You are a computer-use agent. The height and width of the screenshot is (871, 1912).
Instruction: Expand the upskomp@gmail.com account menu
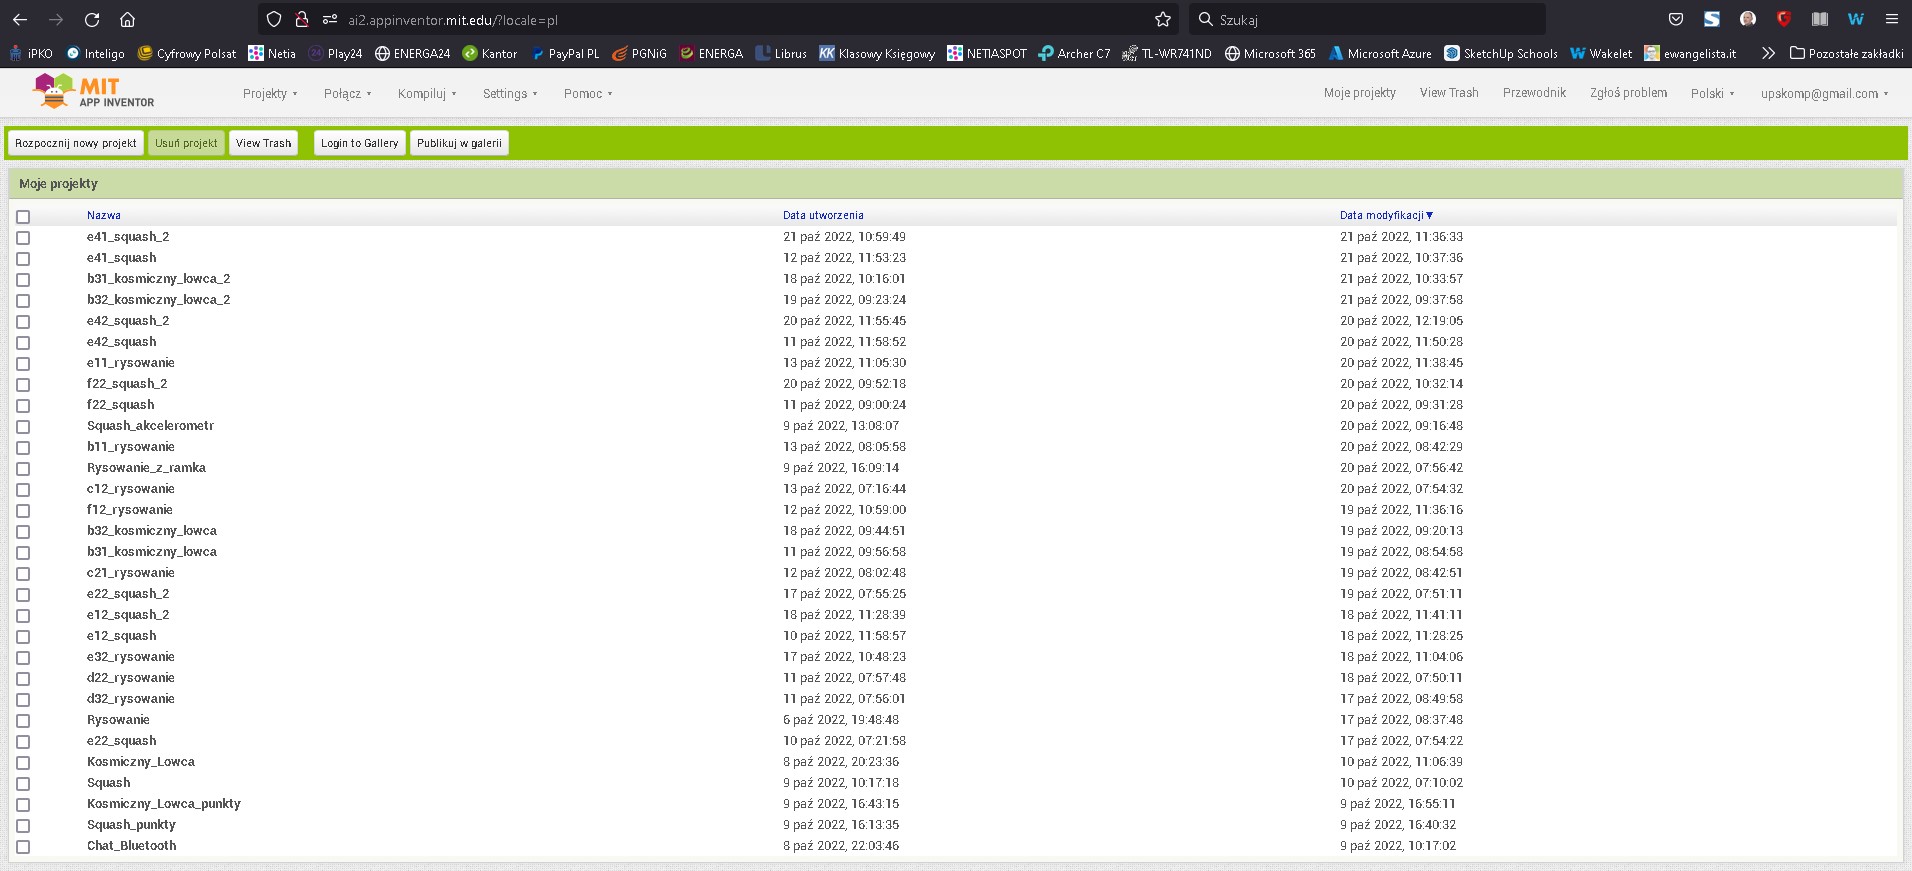click(x=1824, y=94)
